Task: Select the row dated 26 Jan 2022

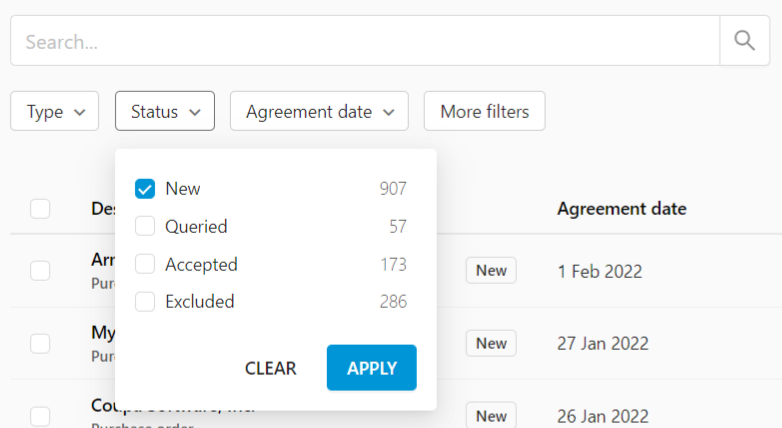Action: point(40,416)
